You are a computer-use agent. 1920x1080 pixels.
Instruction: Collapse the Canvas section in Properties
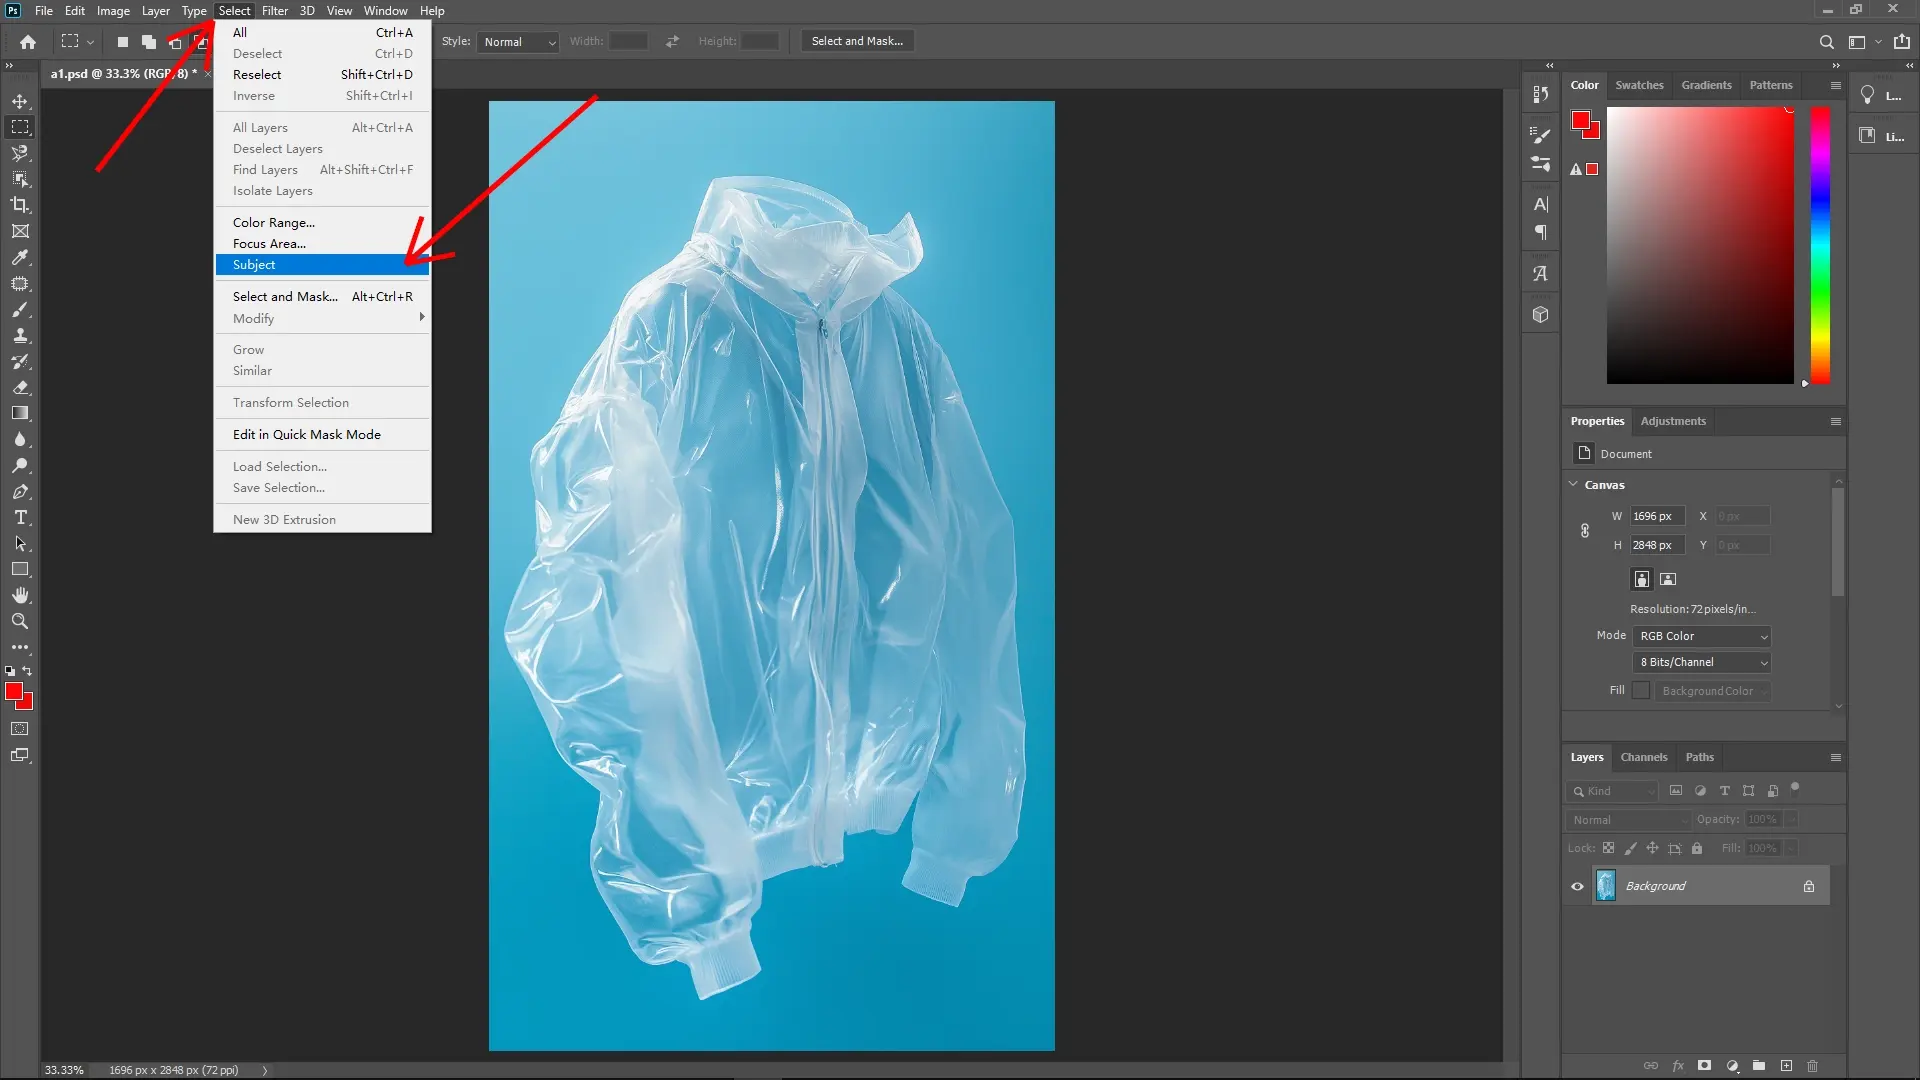1573,484
